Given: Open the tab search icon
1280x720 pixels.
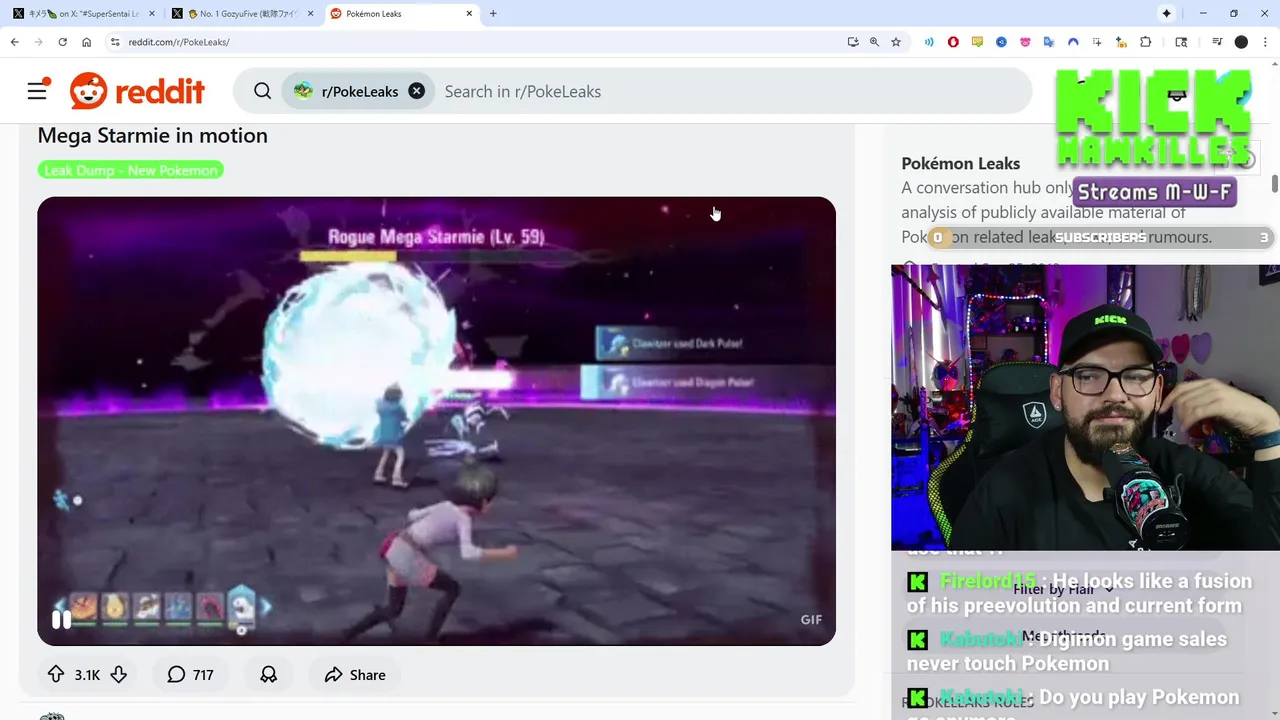Looking at the screenshot, I should 1181,42.
